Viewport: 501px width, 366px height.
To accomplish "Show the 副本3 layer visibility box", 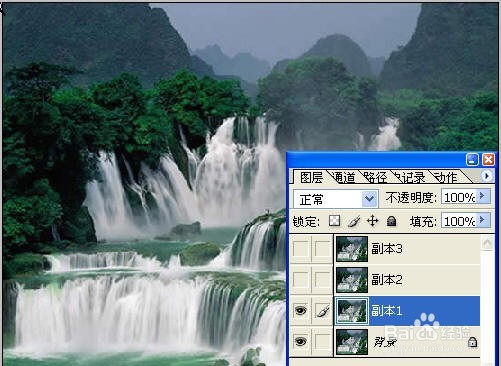I will click(300, 249).
